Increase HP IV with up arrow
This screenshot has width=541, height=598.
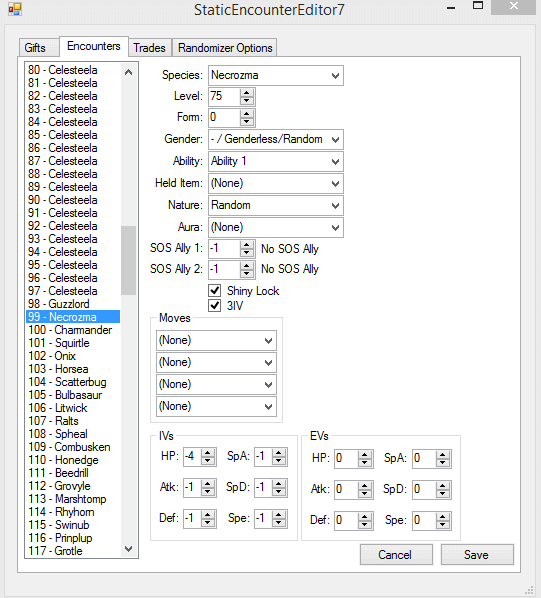(x=208, y=453)
